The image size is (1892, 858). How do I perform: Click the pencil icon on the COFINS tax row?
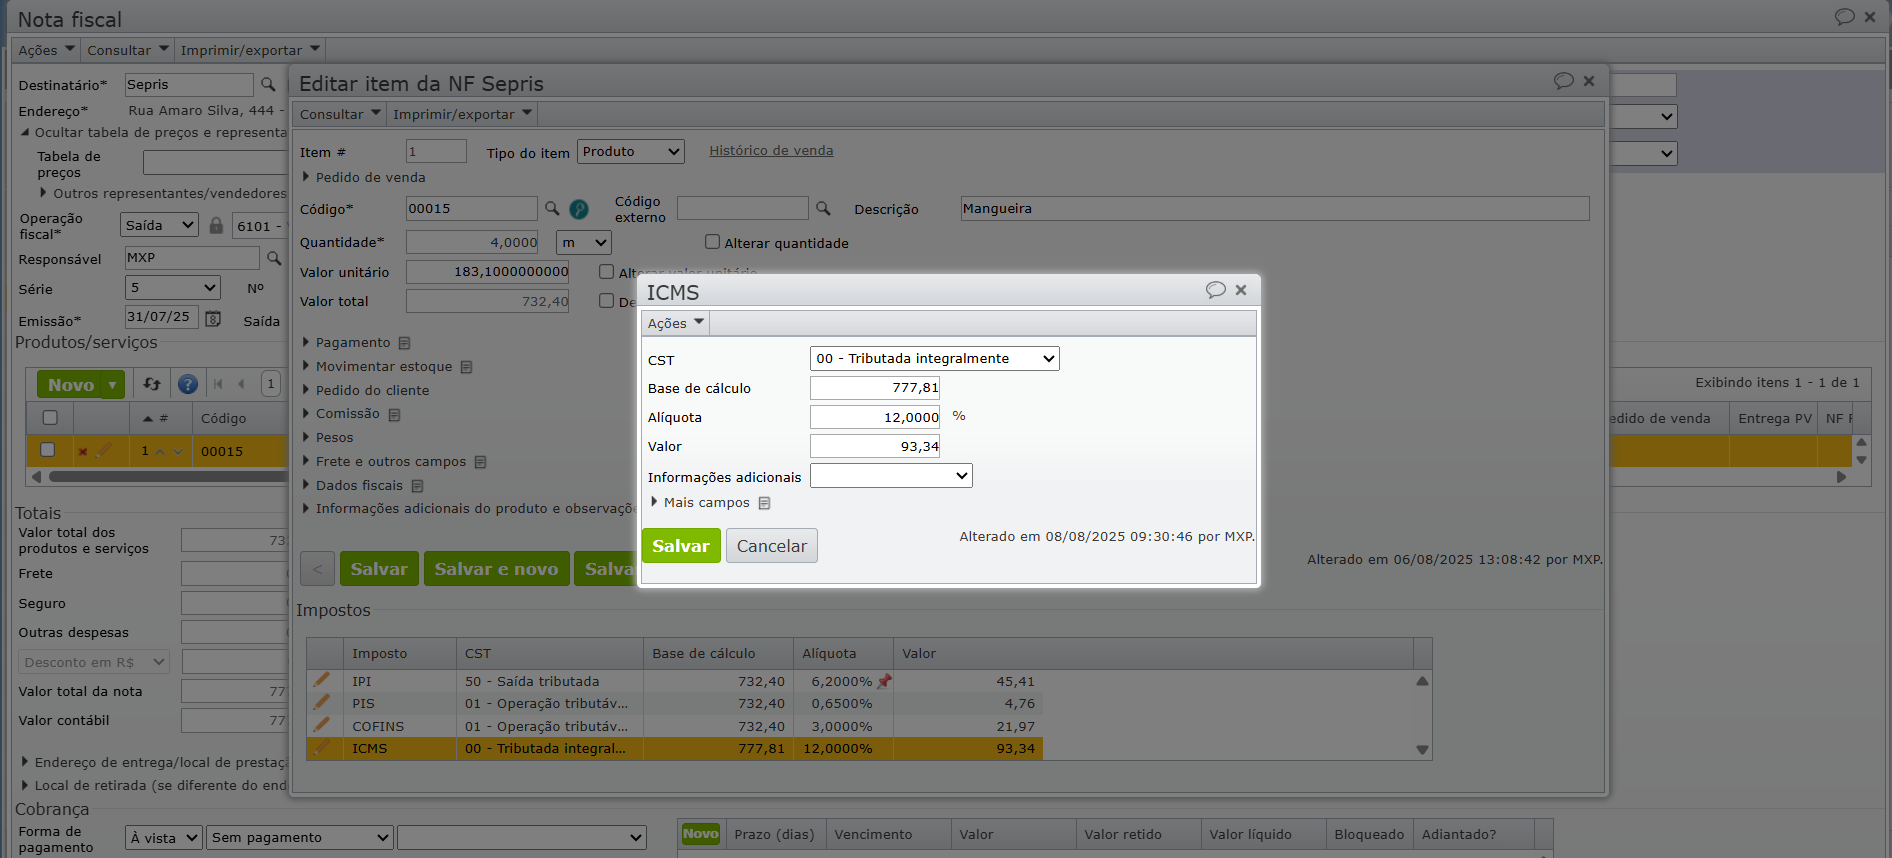point(321,725)
